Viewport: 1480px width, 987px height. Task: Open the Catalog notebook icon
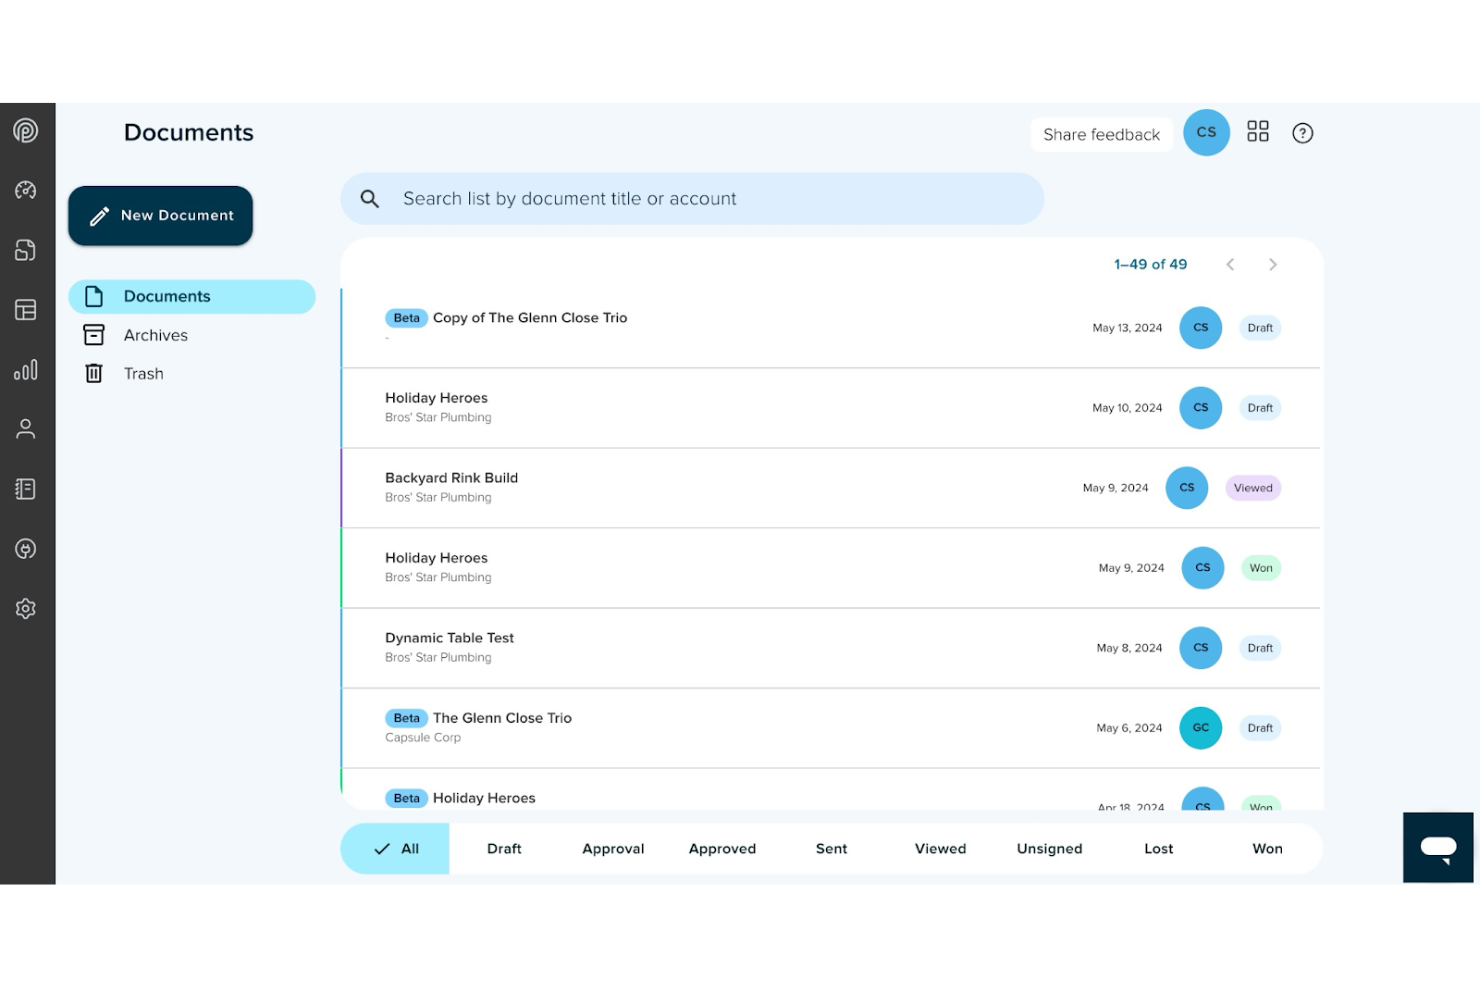pyautogui.click(x=25, y=488)
